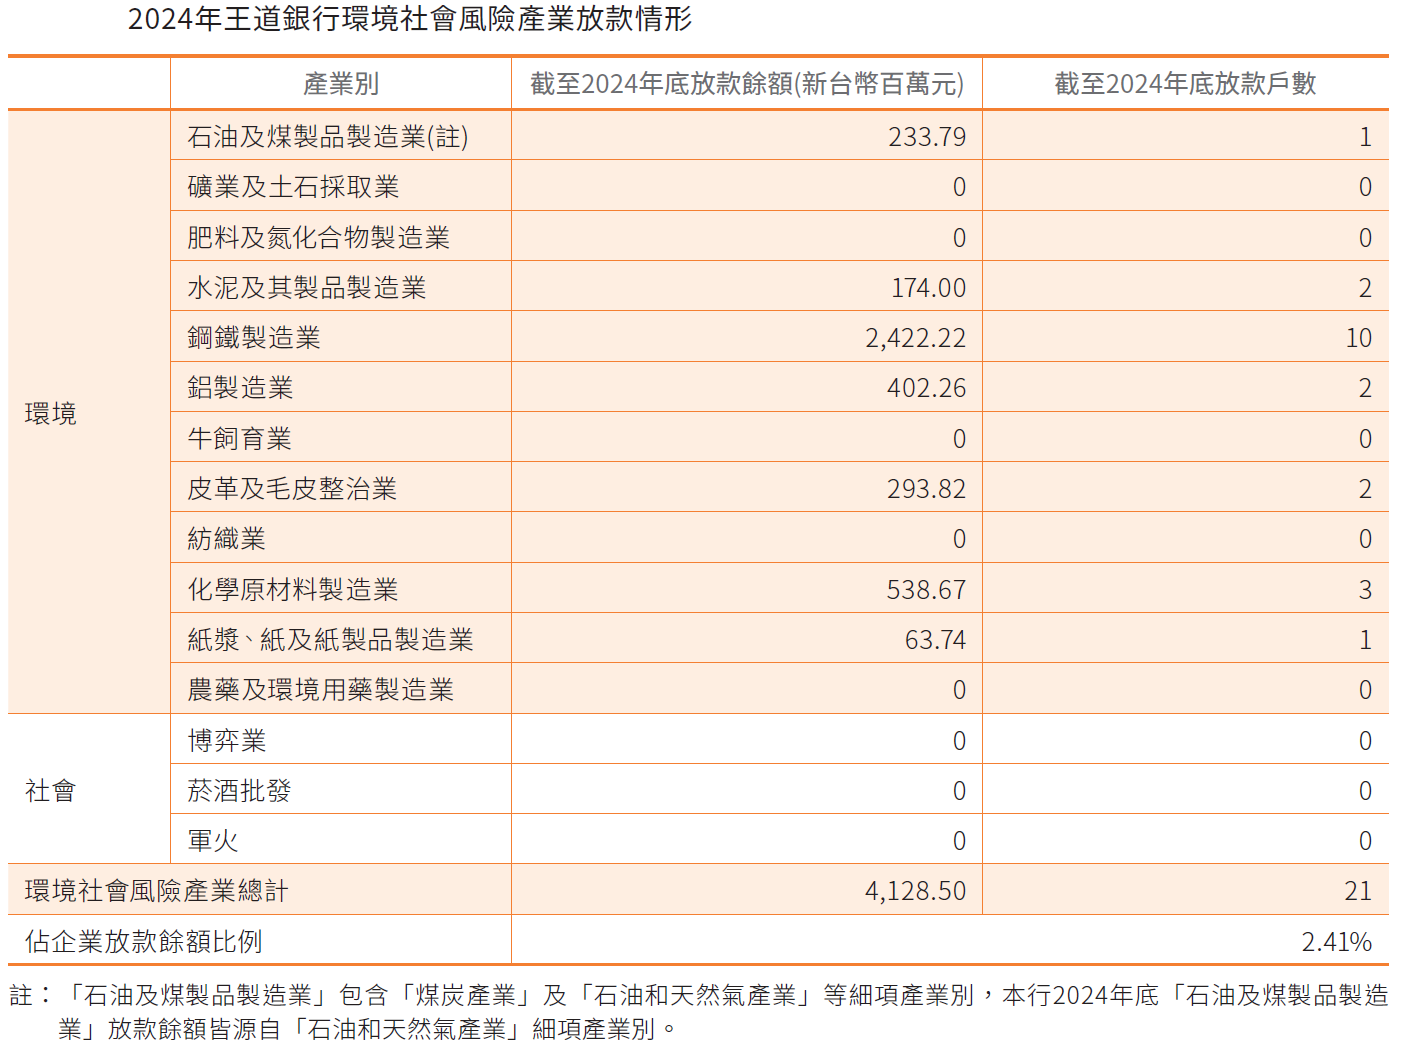
Task: Click the 放款餘額(新台幣百萬元) column header
Action: (746, 84)
